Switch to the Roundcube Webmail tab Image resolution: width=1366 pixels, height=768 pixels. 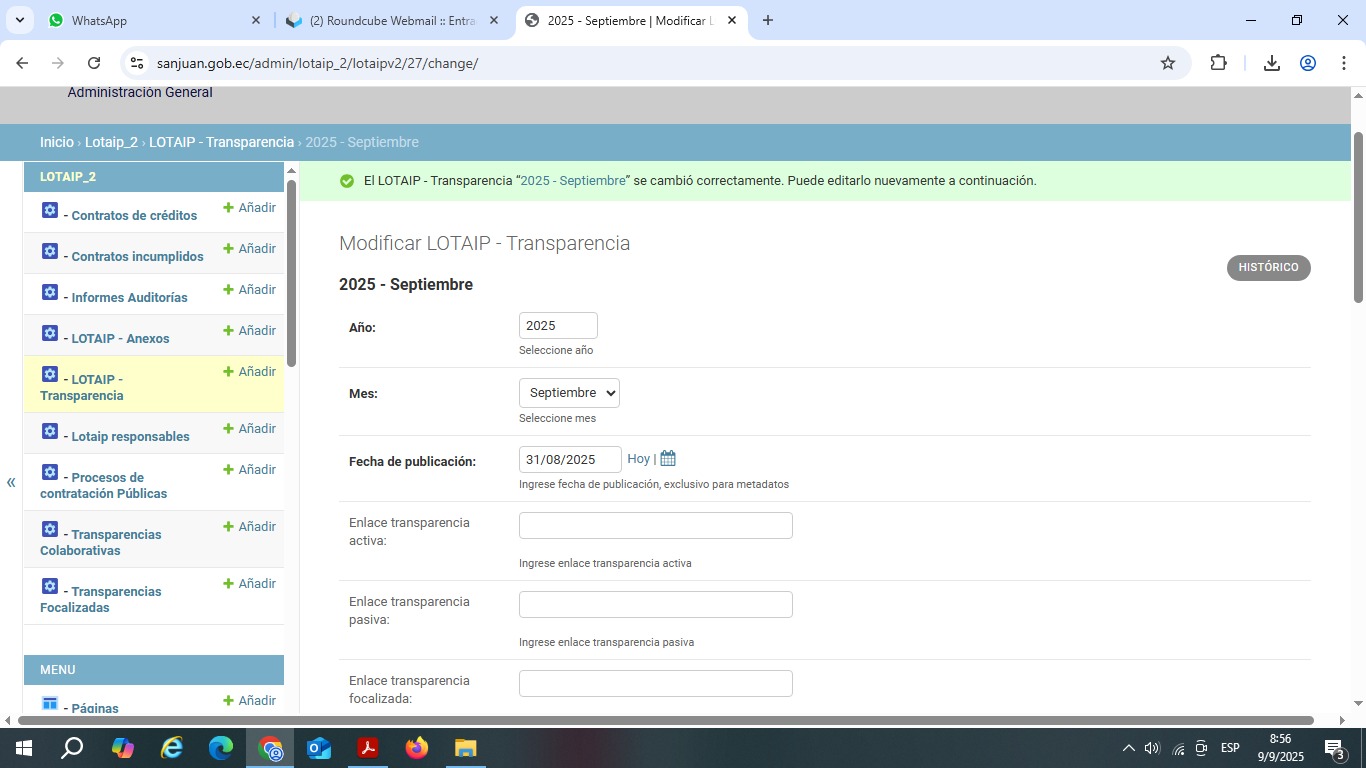[390, 20]
